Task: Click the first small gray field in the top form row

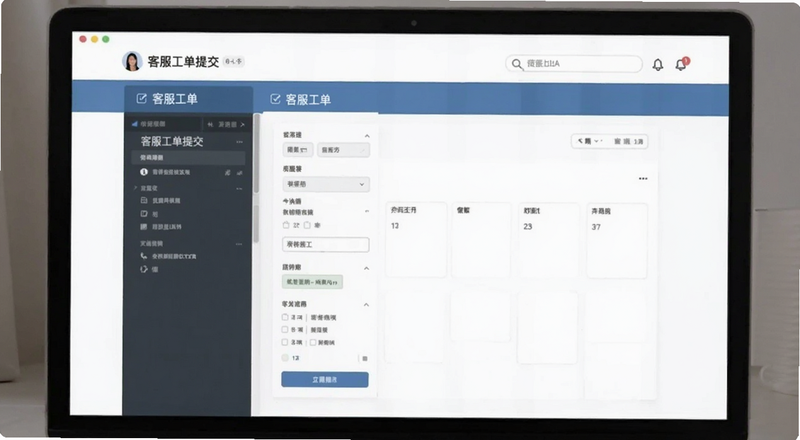Action: click(x=298, y=150)
